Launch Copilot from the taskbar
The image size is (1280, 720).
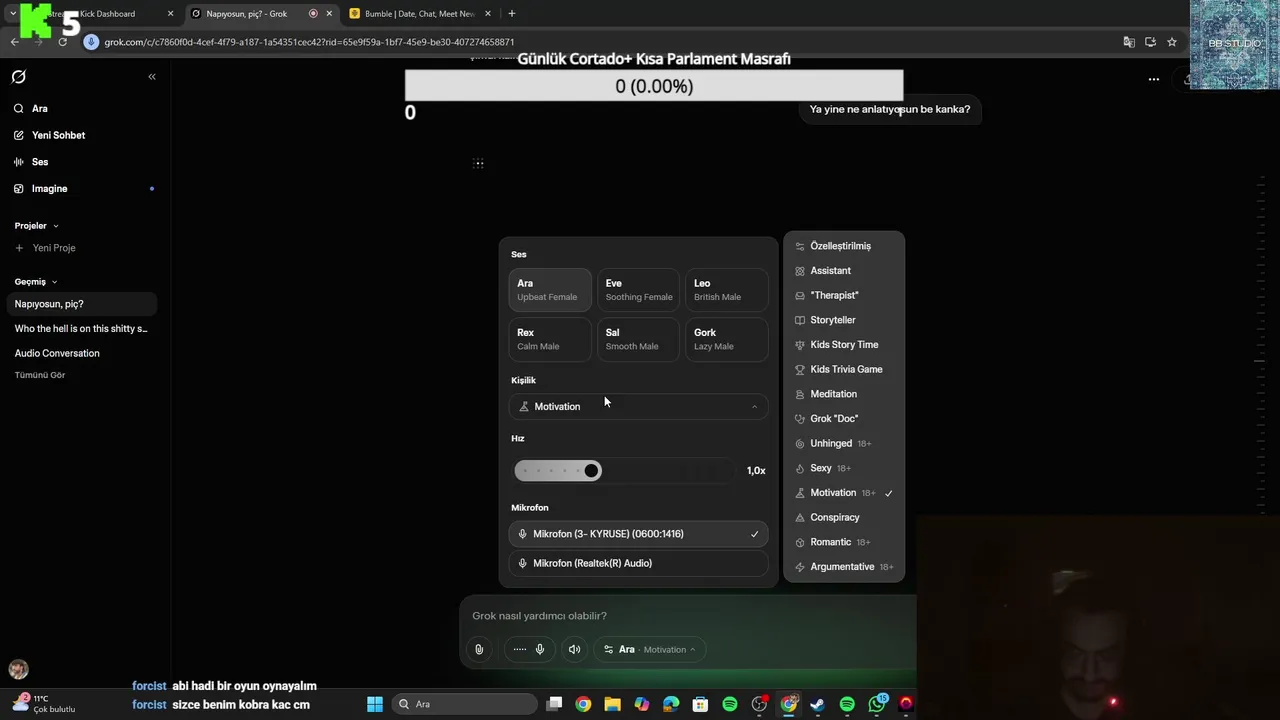[x=642, y=704]
